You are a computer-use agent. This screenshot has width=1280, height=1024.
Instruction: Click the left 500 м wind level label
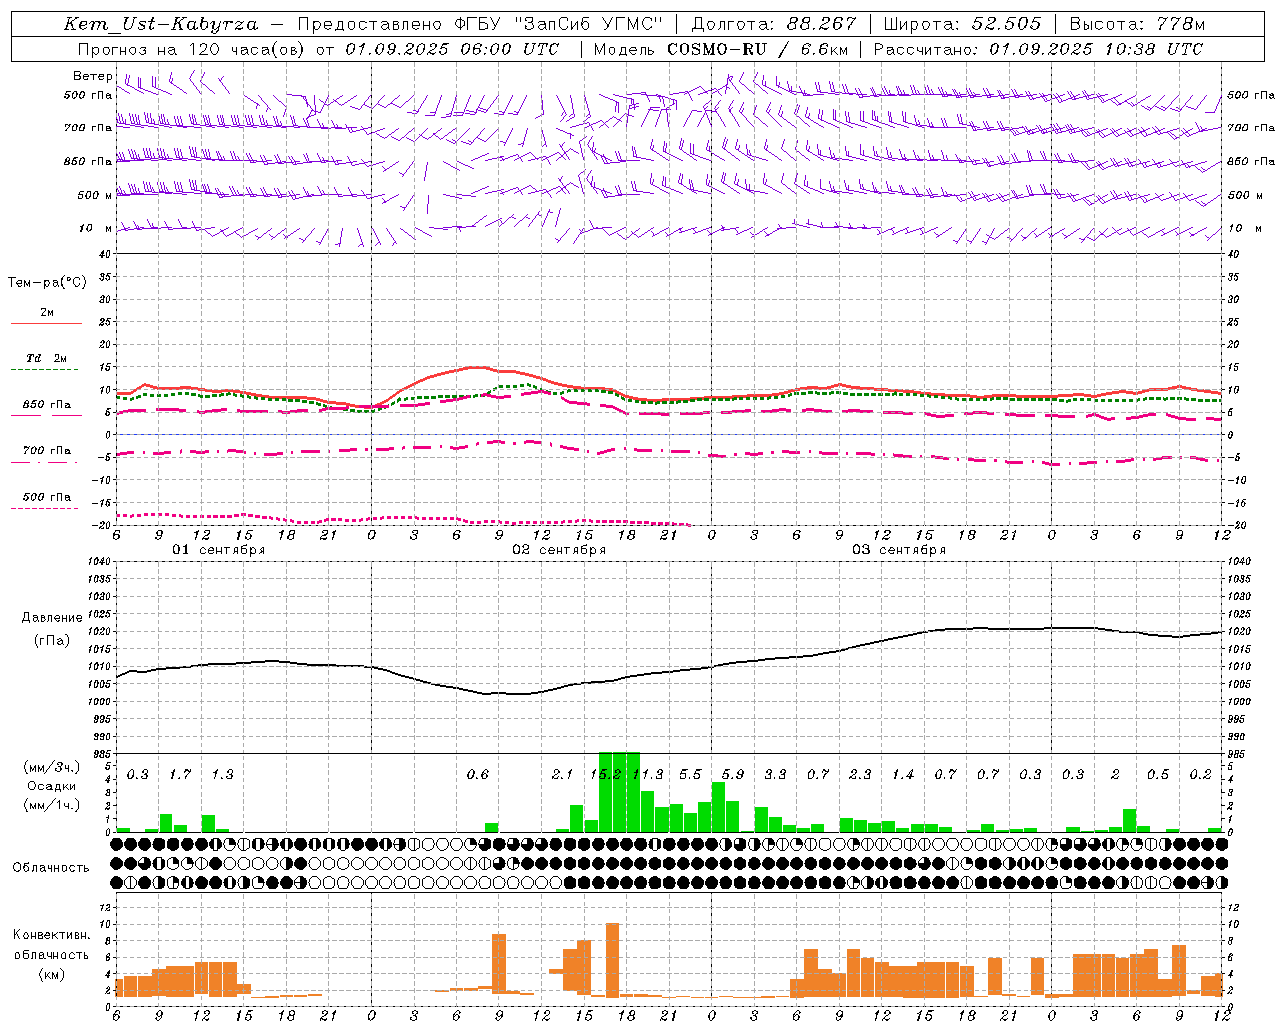[x=95, y=195]
